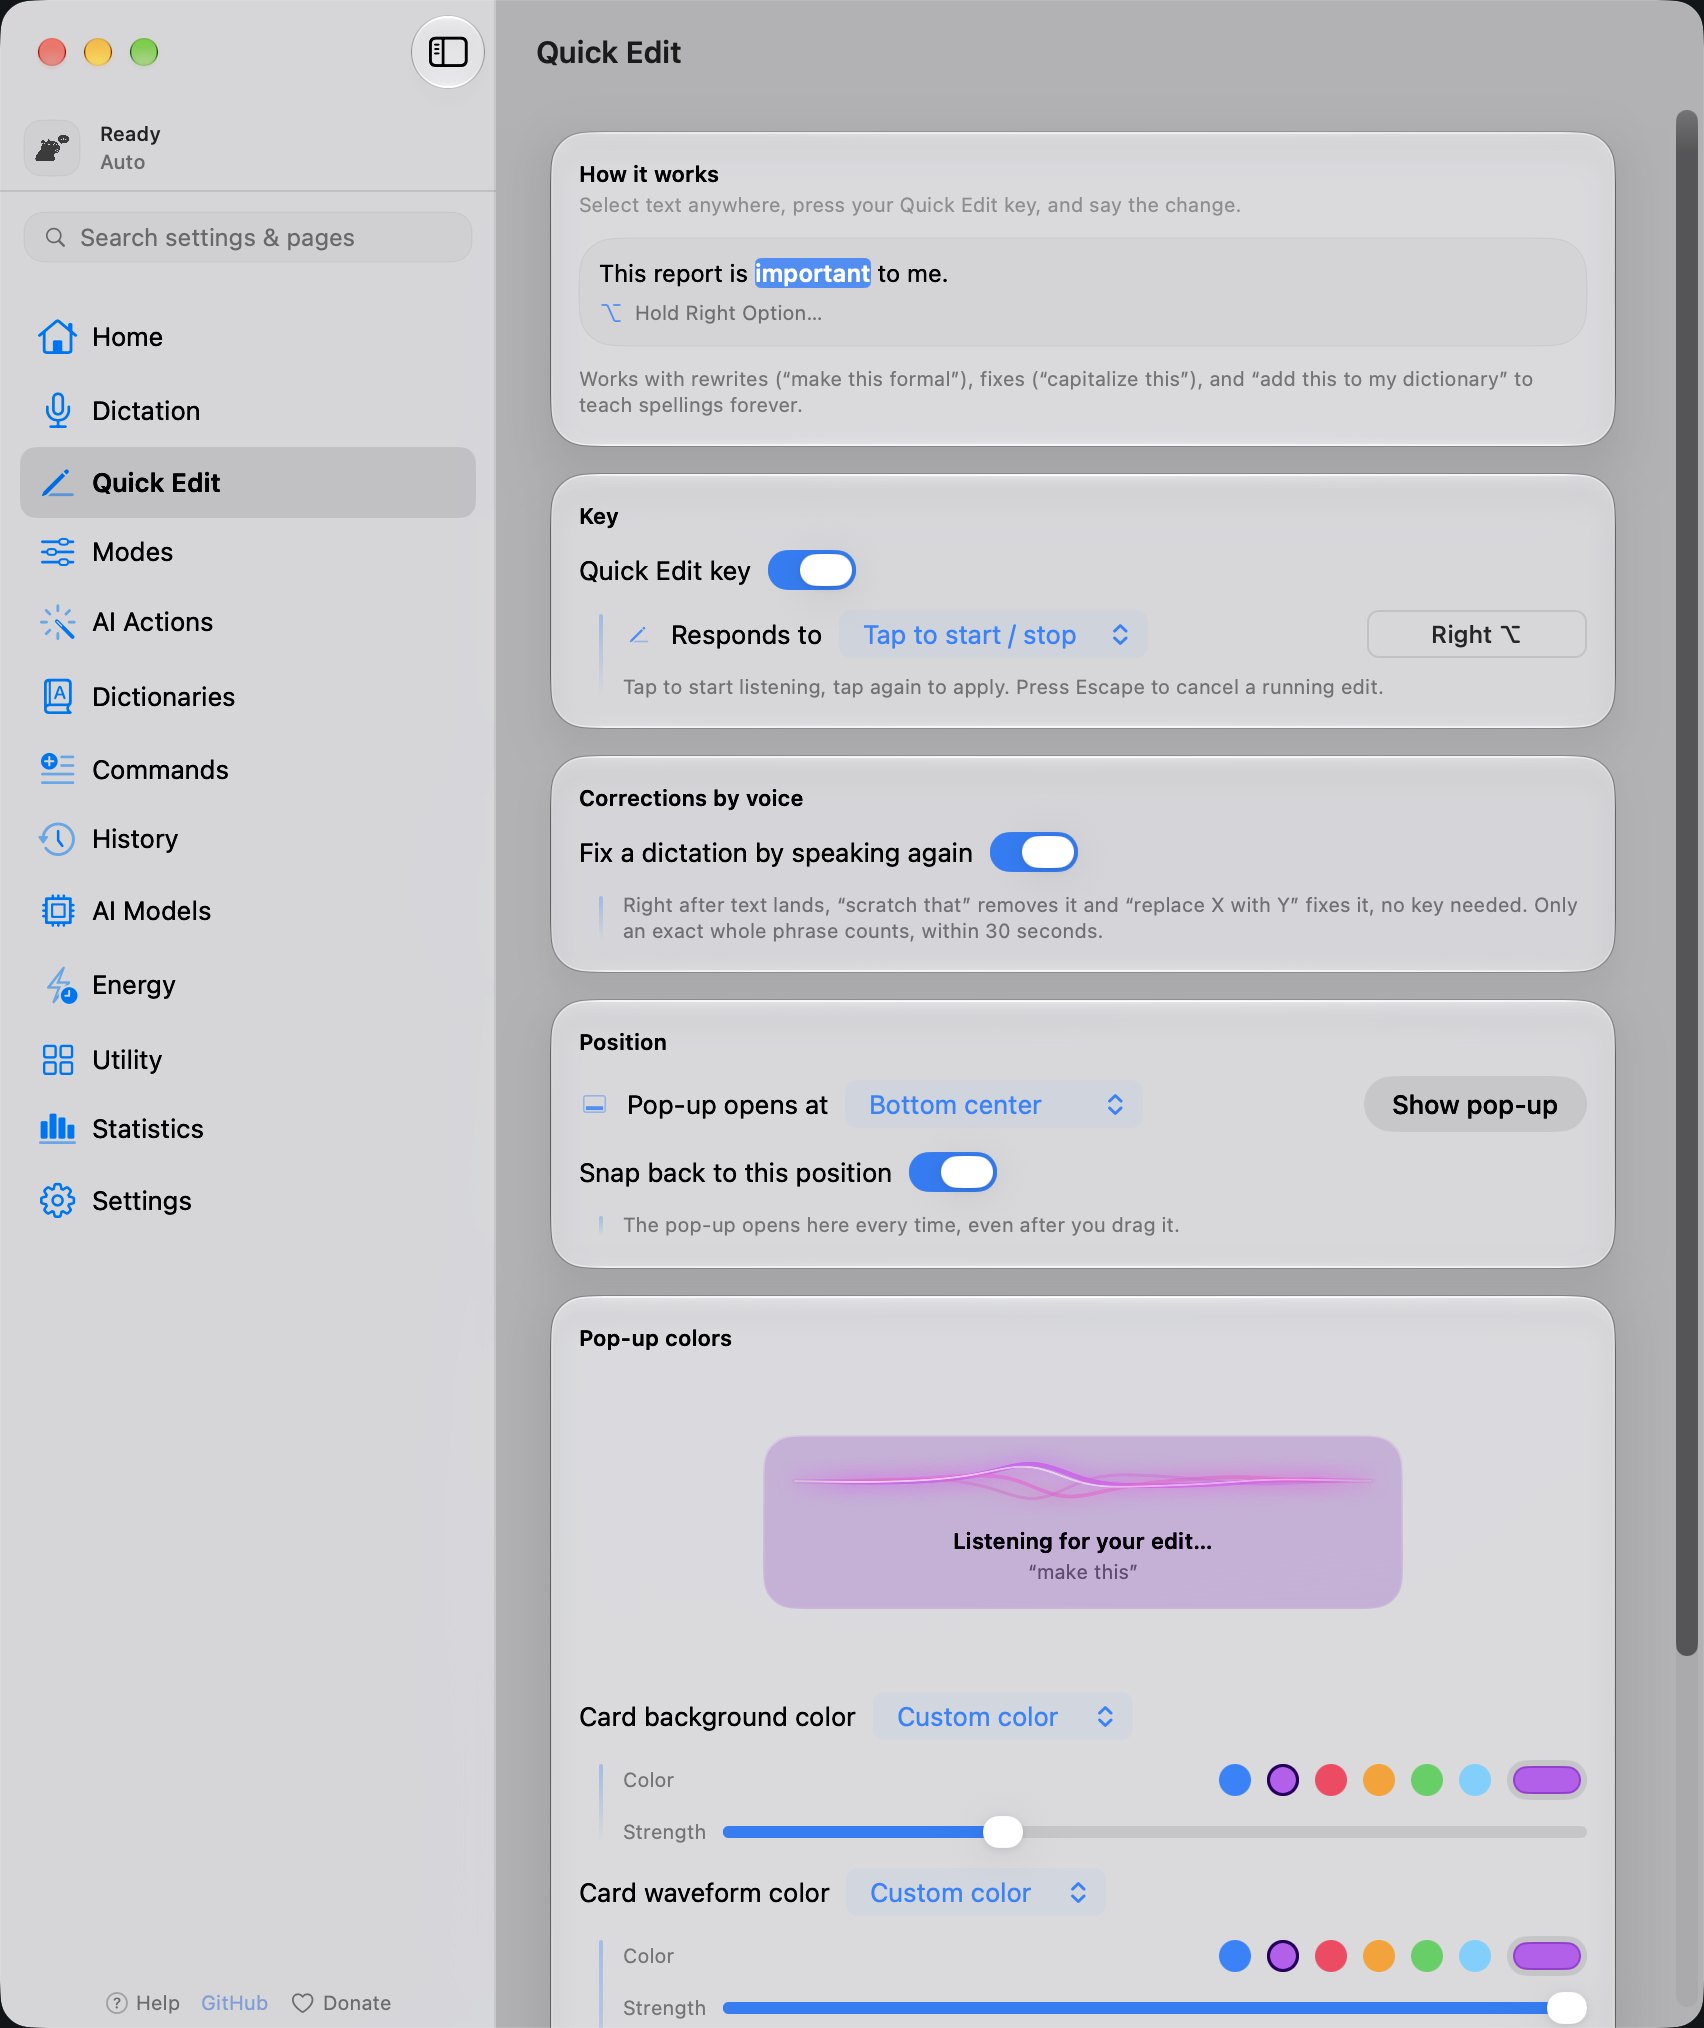Click the AI Models chip icon
The width and height of the screenshot is (1704, 2028).
click(x=57, y=911)
